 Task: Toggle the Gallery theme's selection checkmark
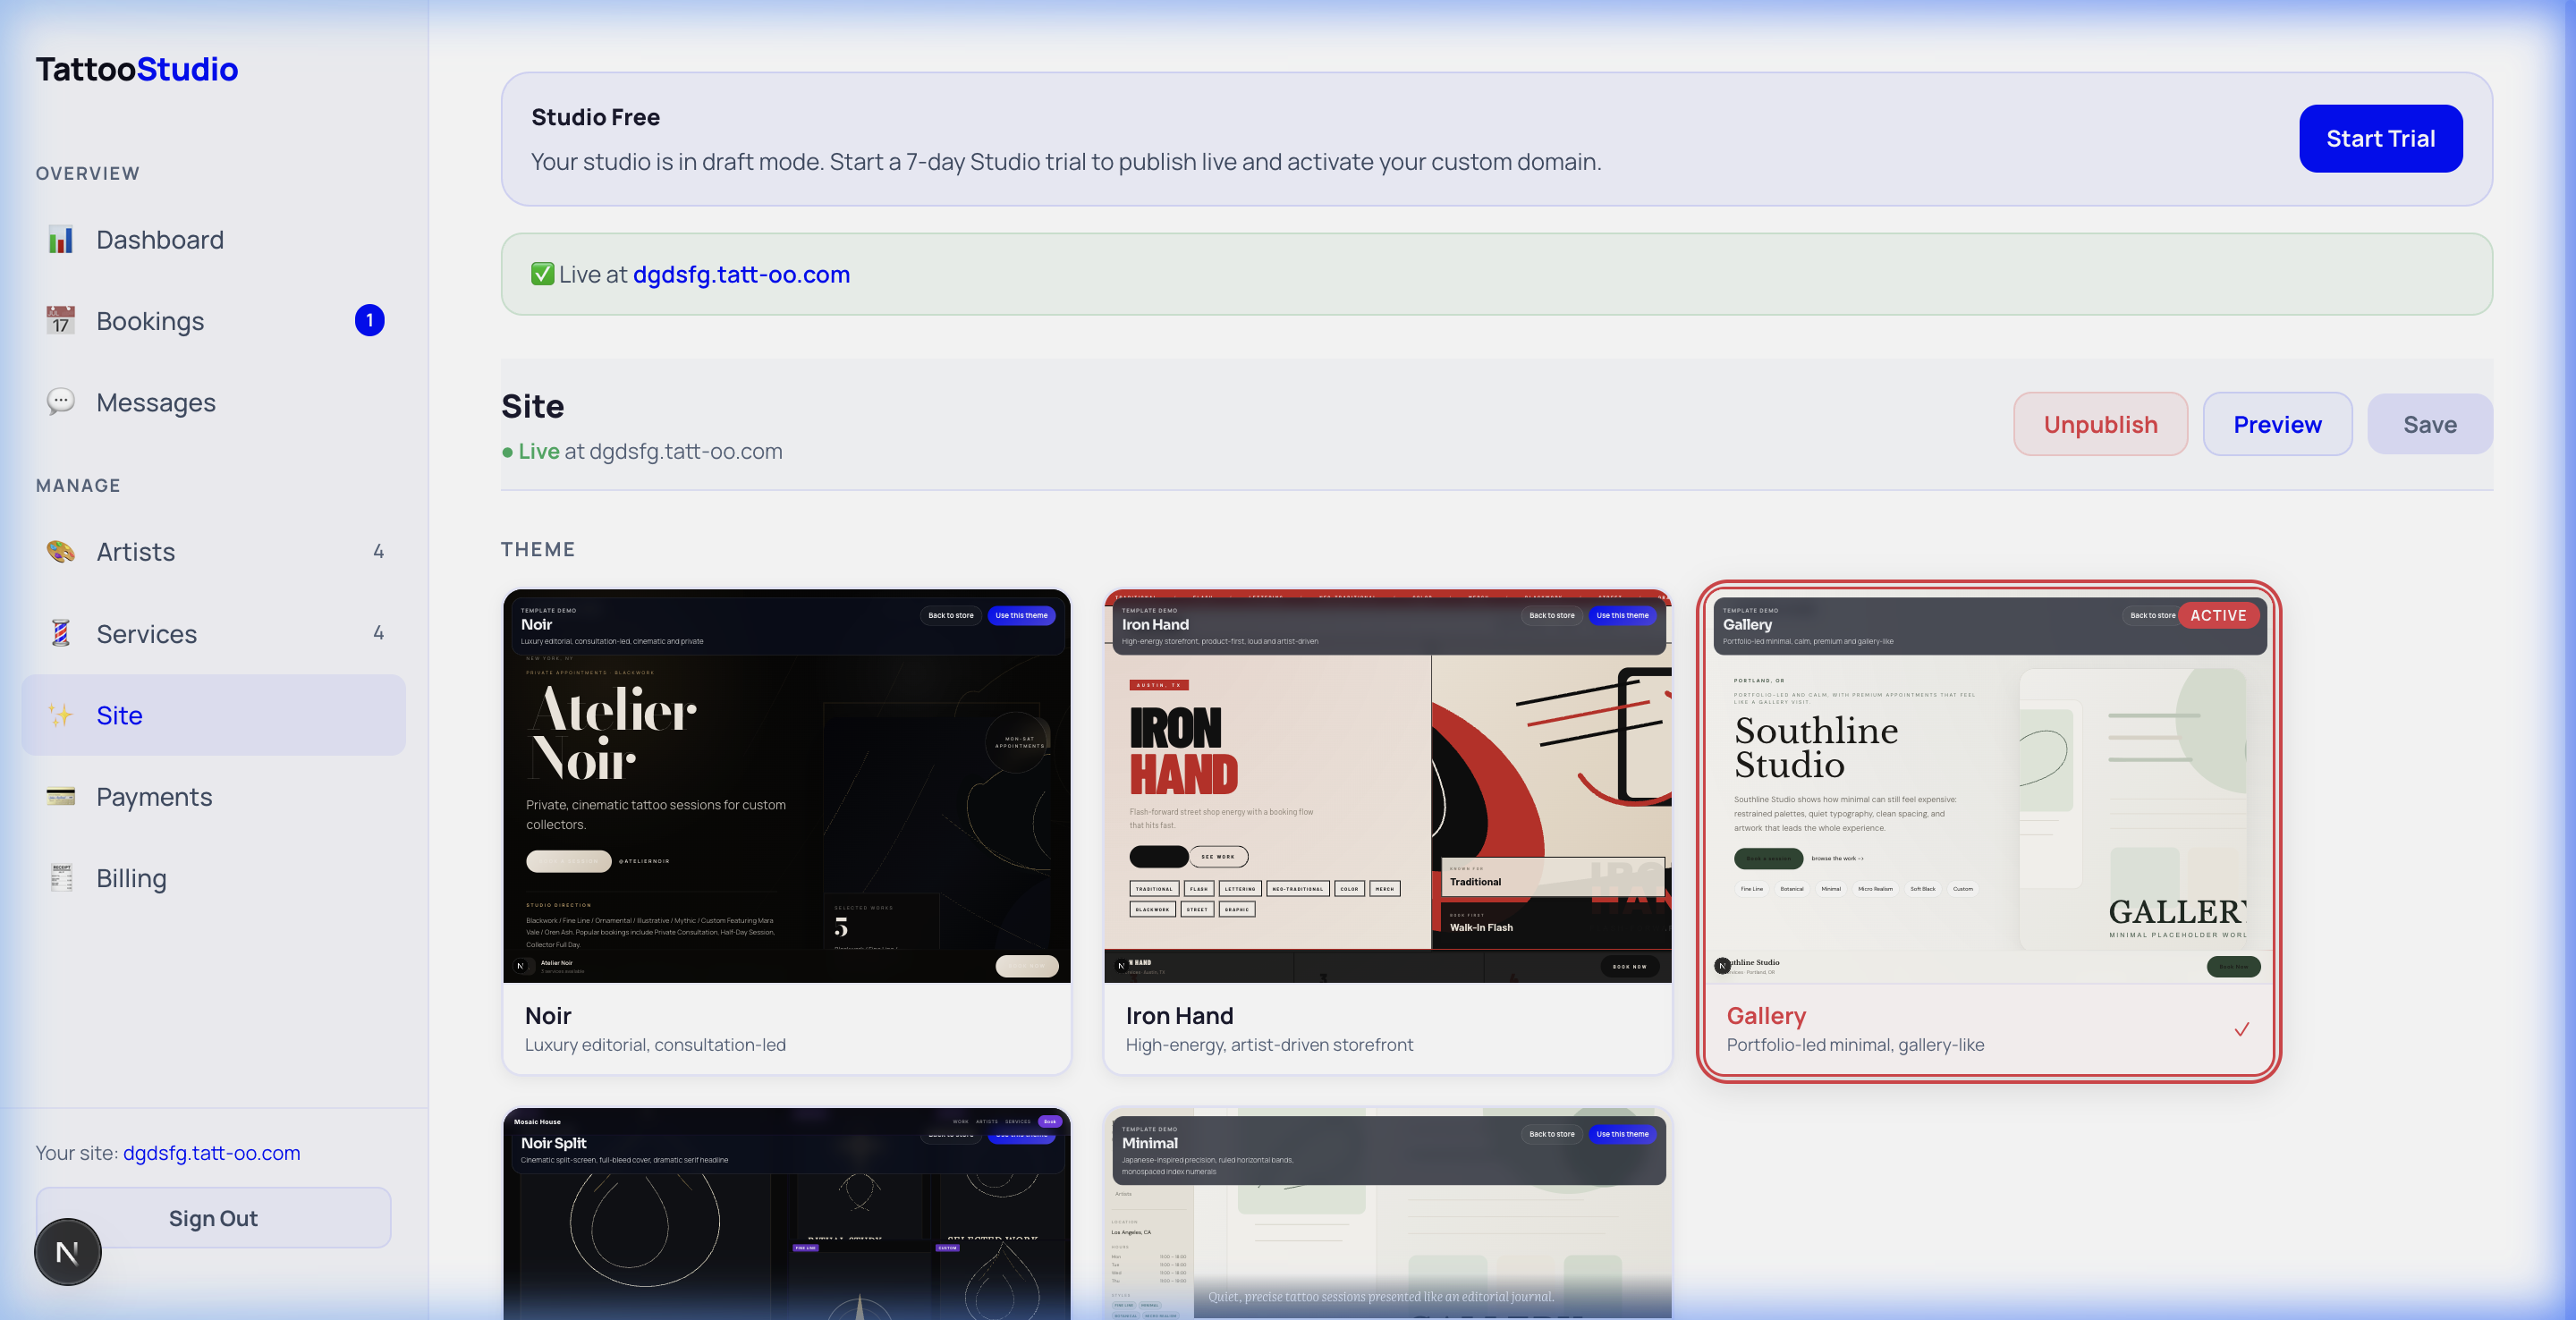(x=2242, y=1030)
